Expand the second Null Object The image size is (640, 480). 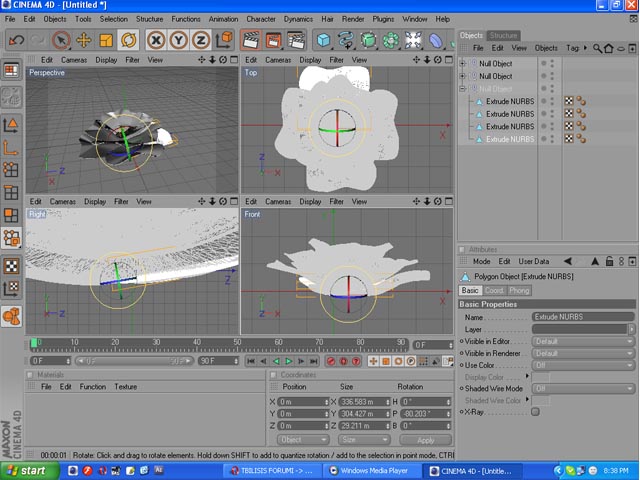[x=462, y=76]
